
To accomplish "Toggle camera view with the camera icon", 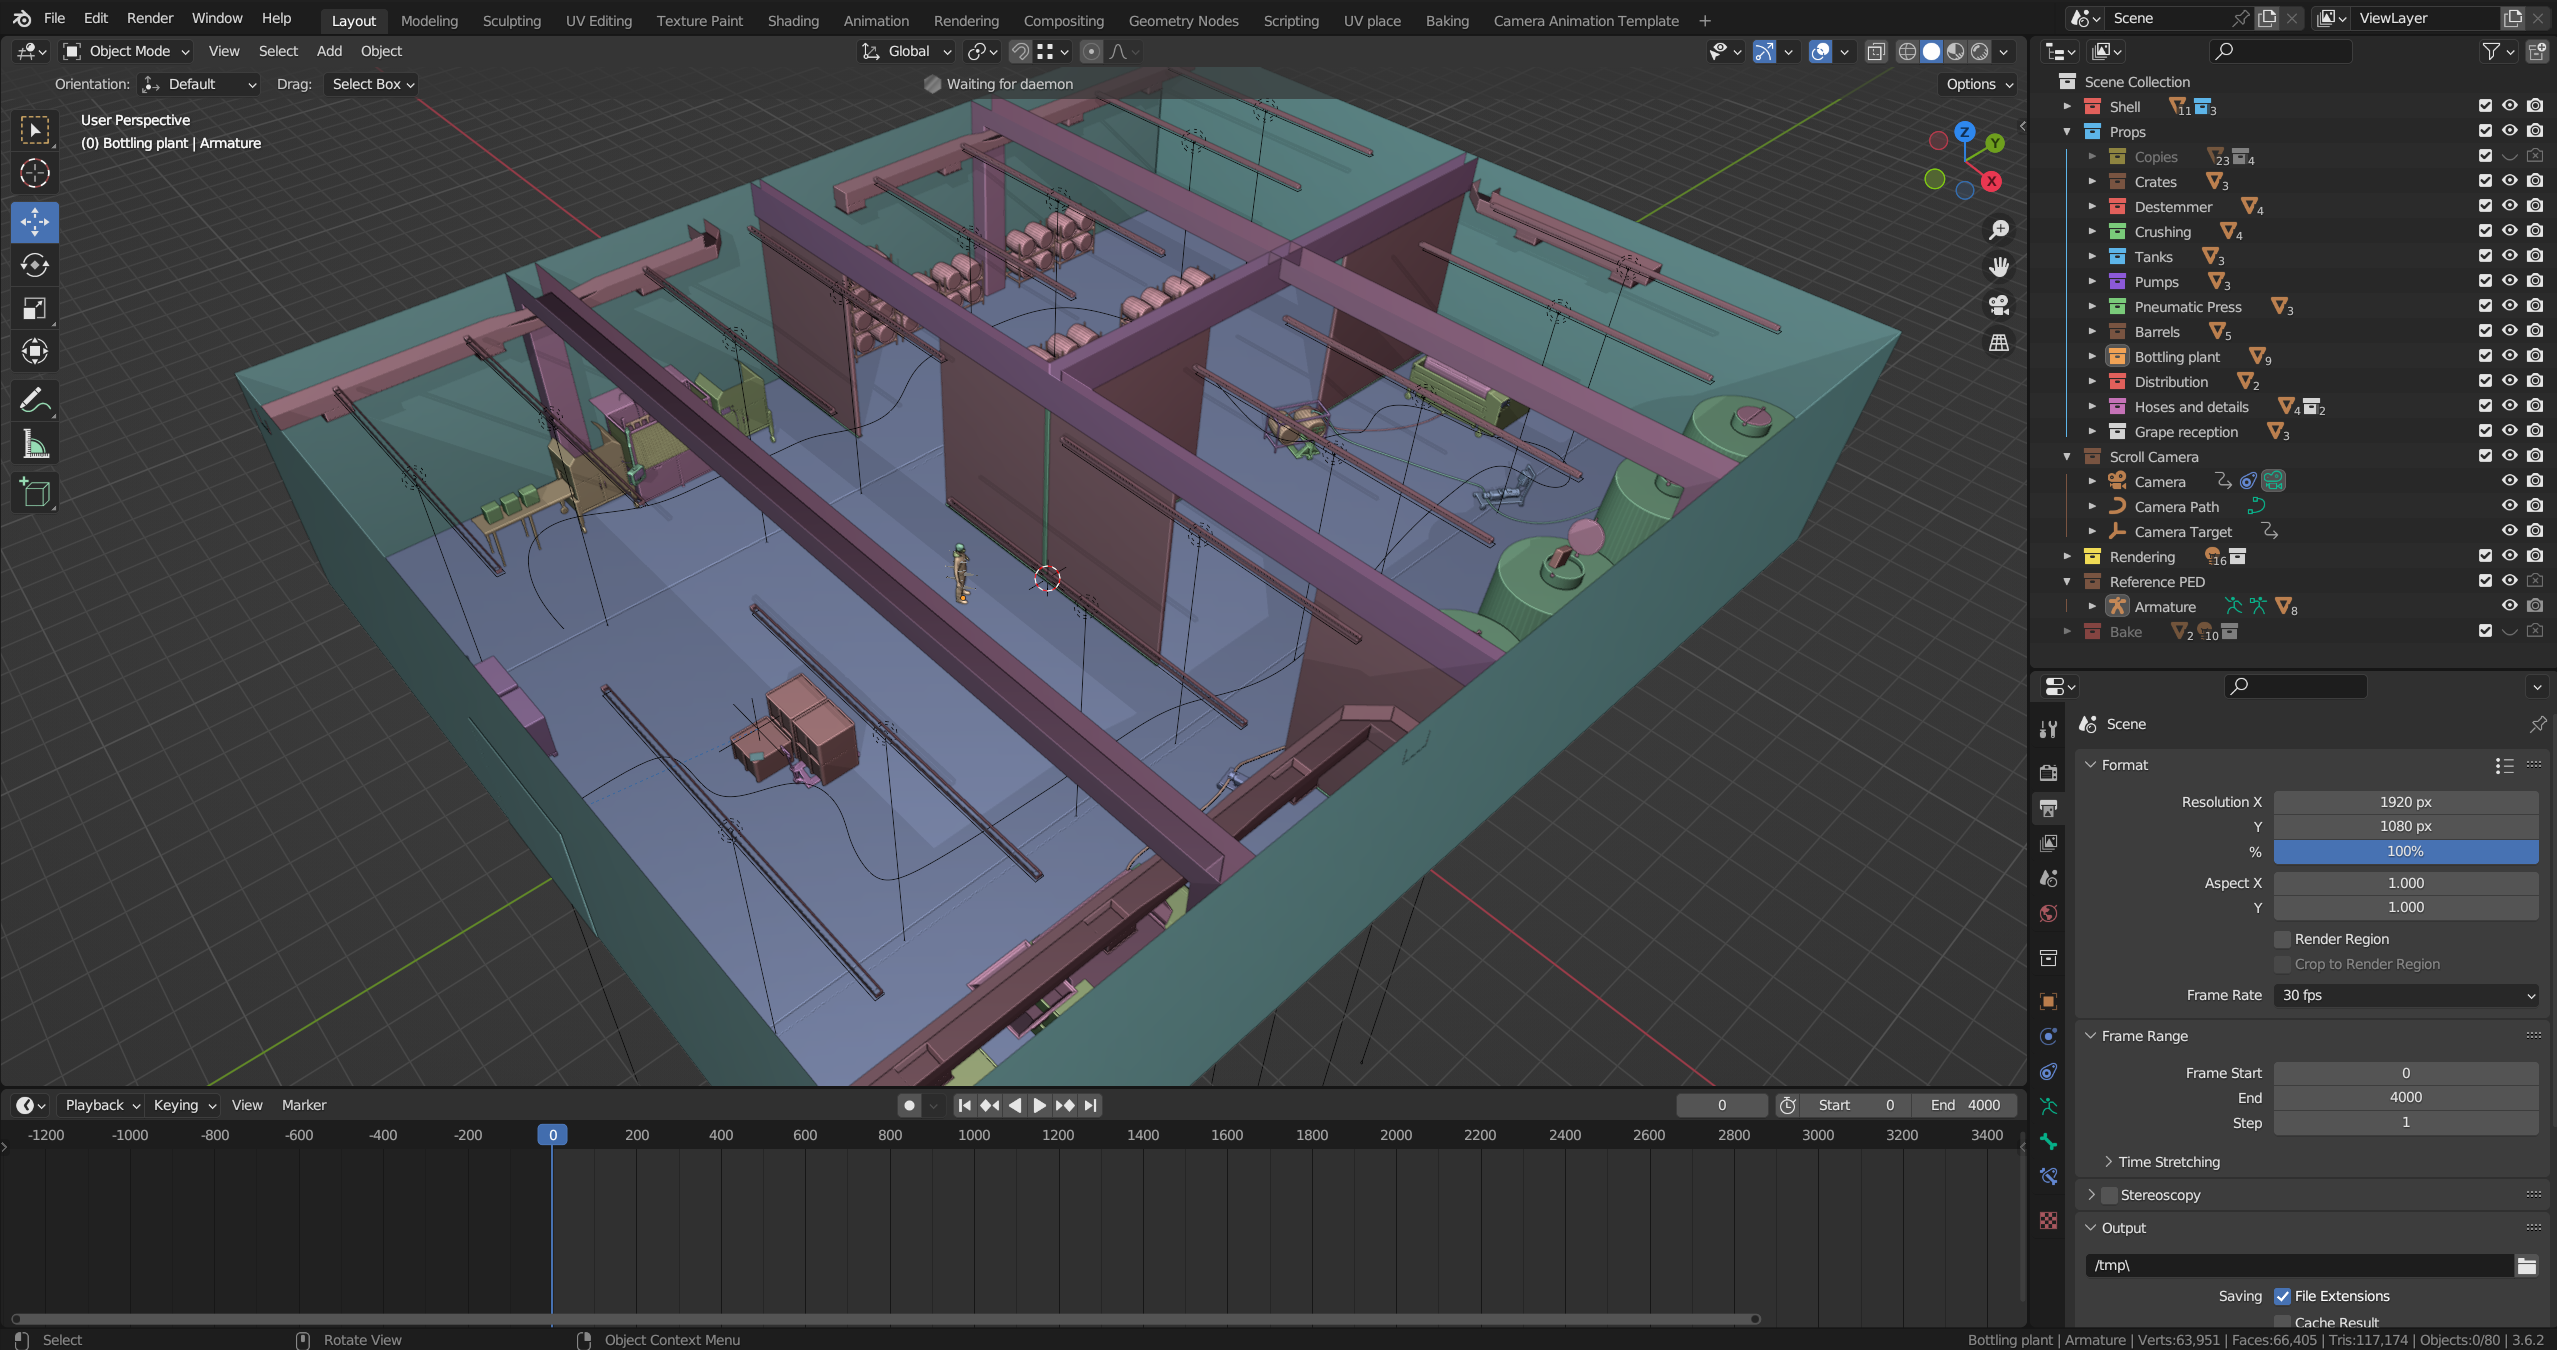I will 1999,305.
